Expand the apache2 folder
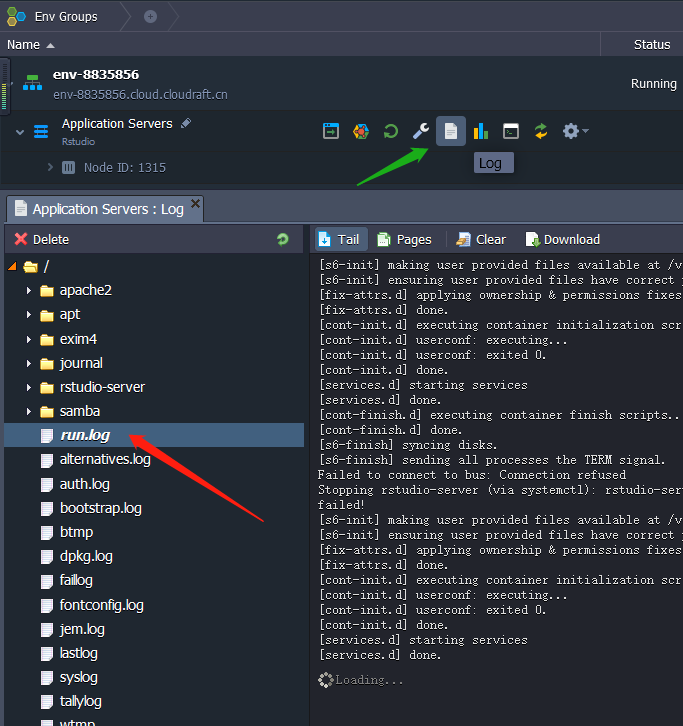The width and height of the screenshot is (683, 726). [x=29, y=291]
